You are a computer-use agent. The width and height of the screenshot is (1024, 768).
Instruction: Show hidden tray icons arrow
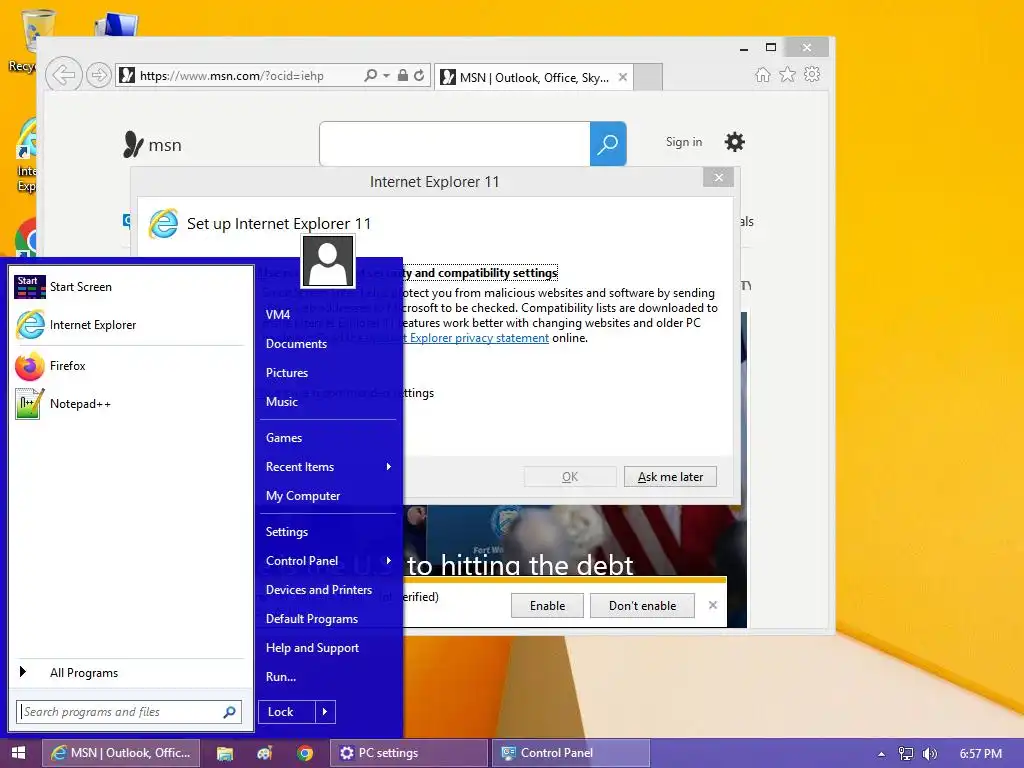point(881,754)
